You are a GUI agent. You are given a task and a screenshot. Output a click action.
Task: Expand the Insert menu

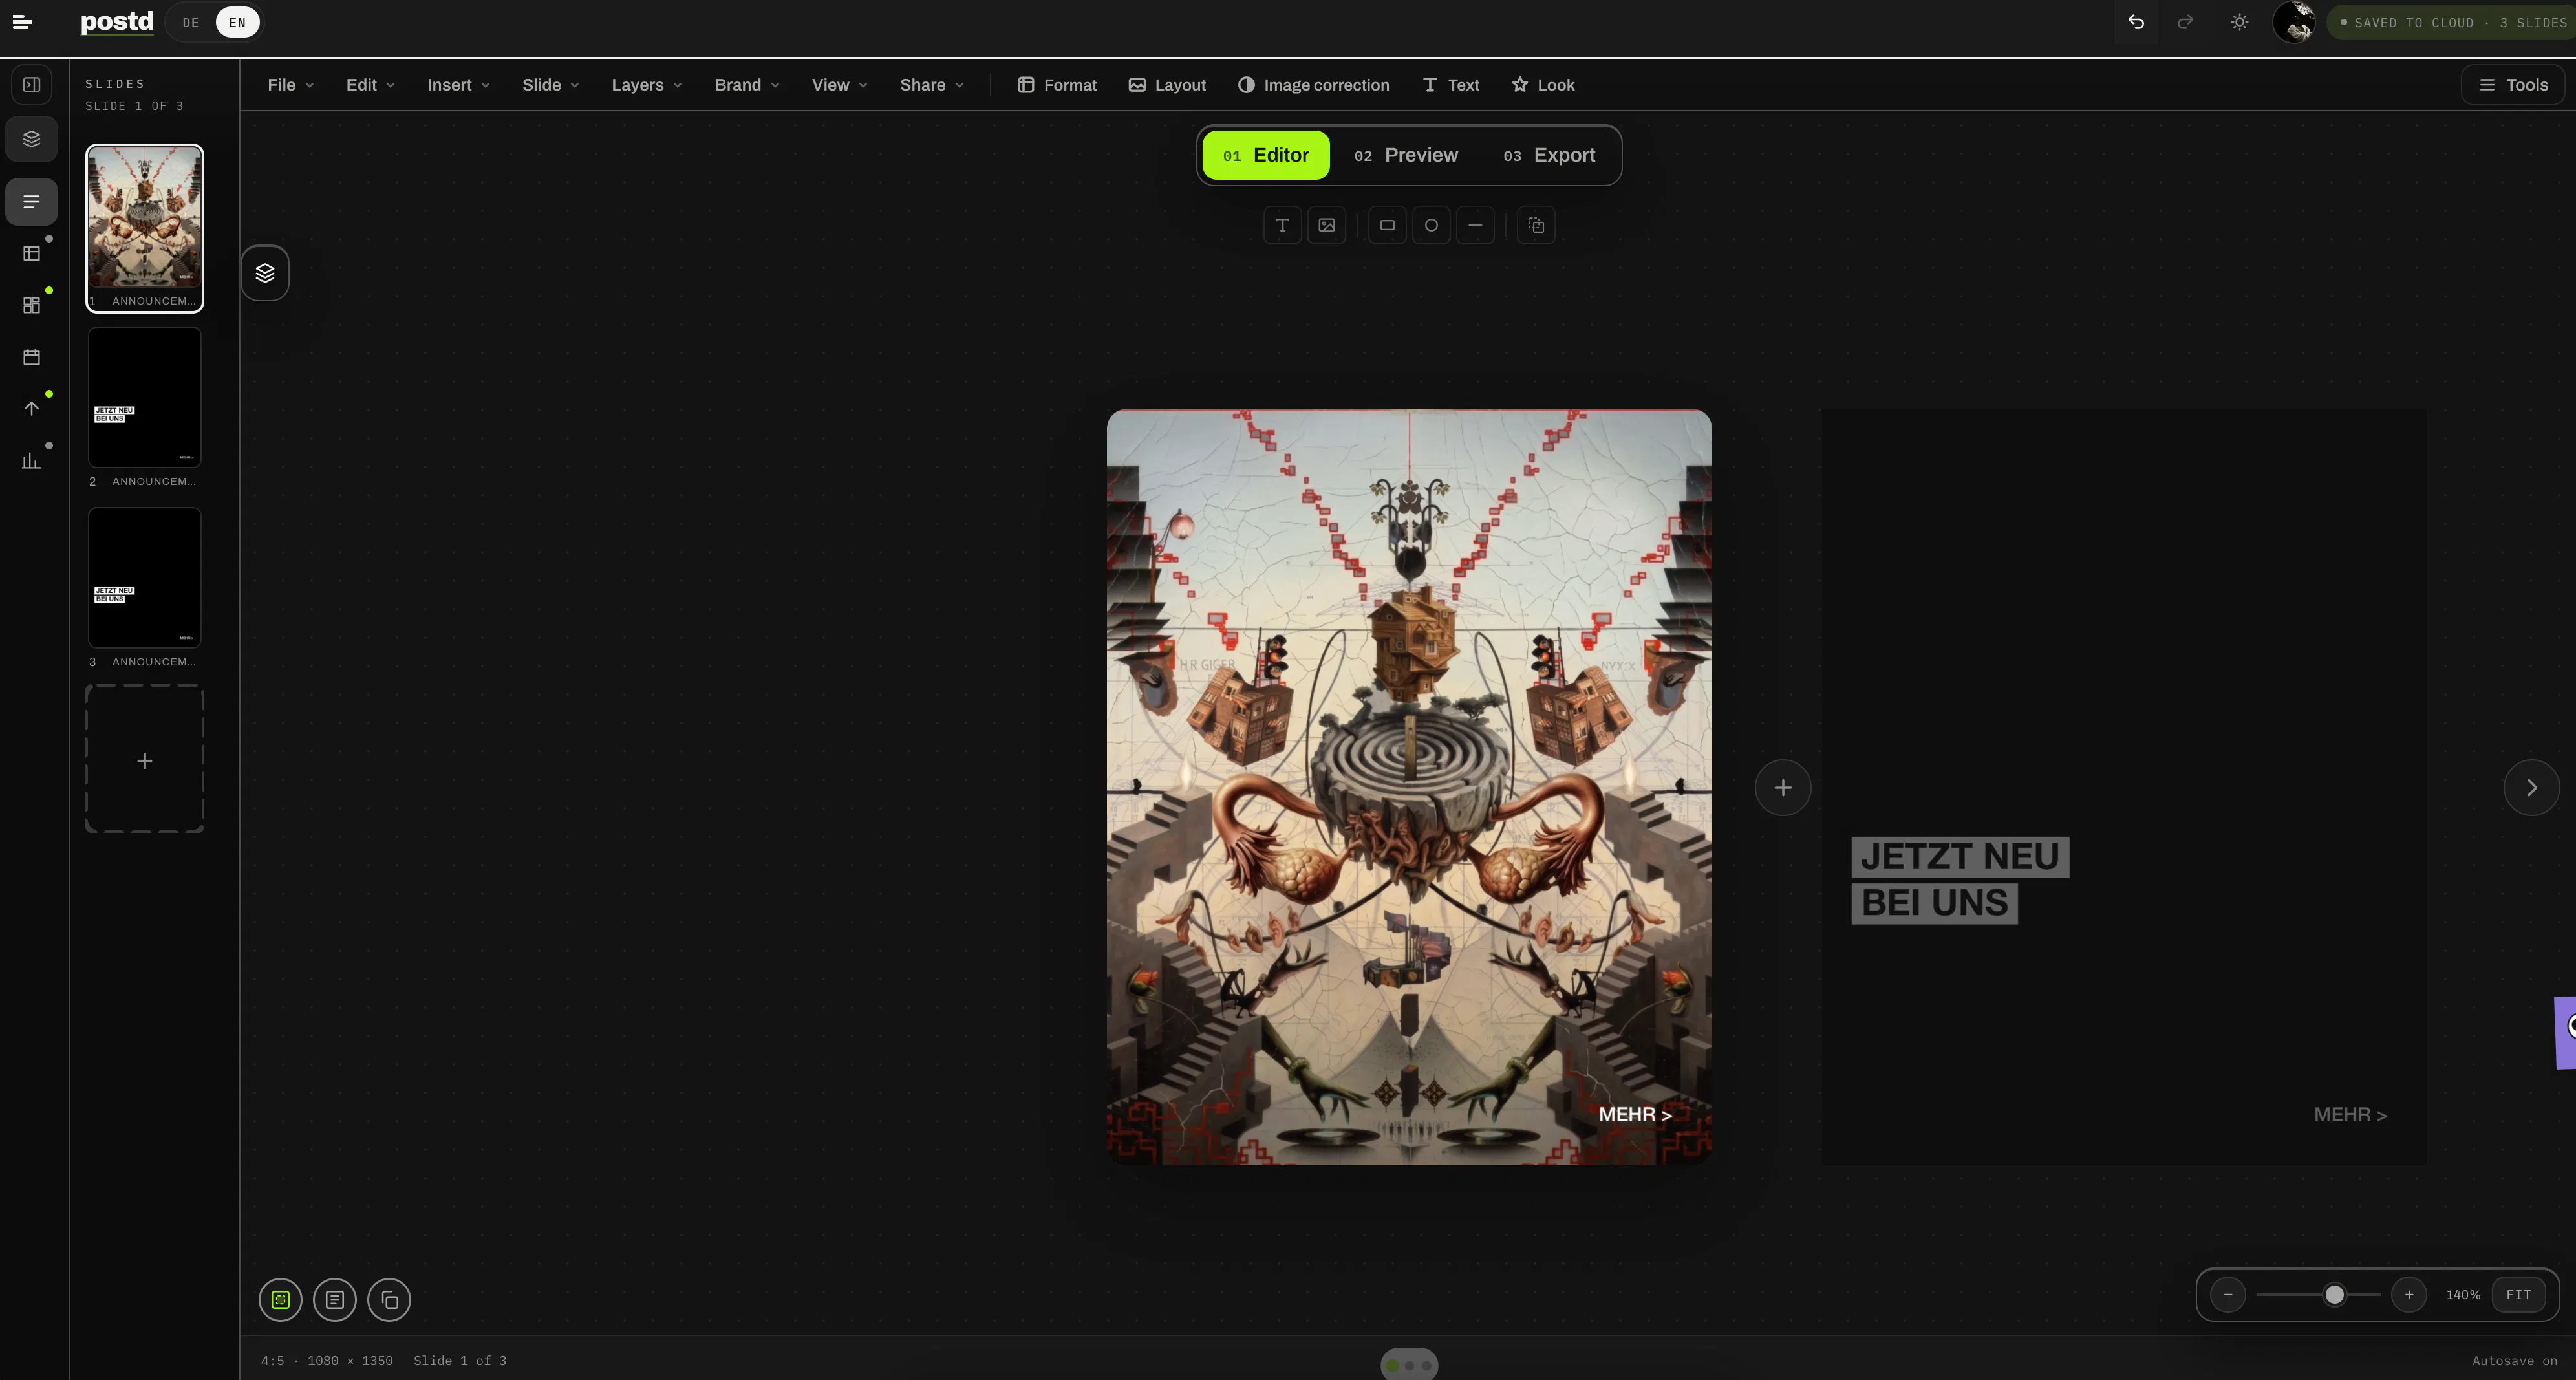[458, 85]
